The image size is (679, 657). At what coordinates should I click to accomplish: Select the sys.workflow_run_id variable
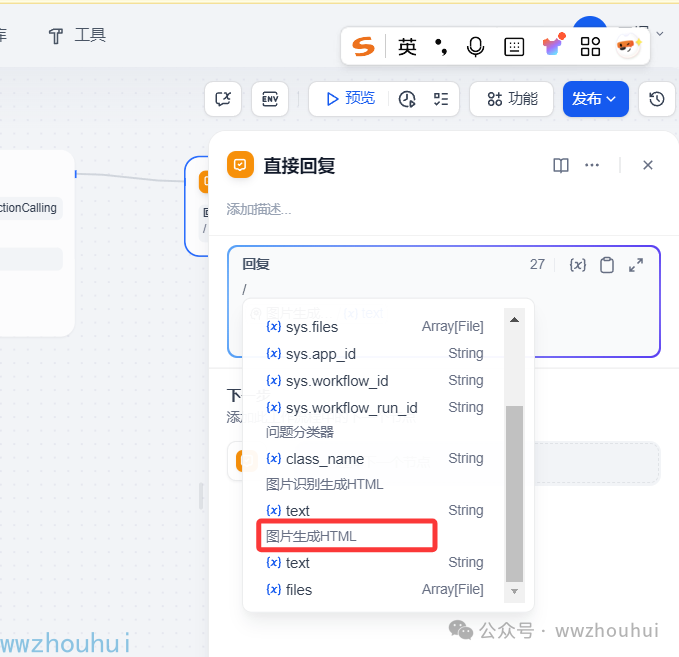click(375, 408)
